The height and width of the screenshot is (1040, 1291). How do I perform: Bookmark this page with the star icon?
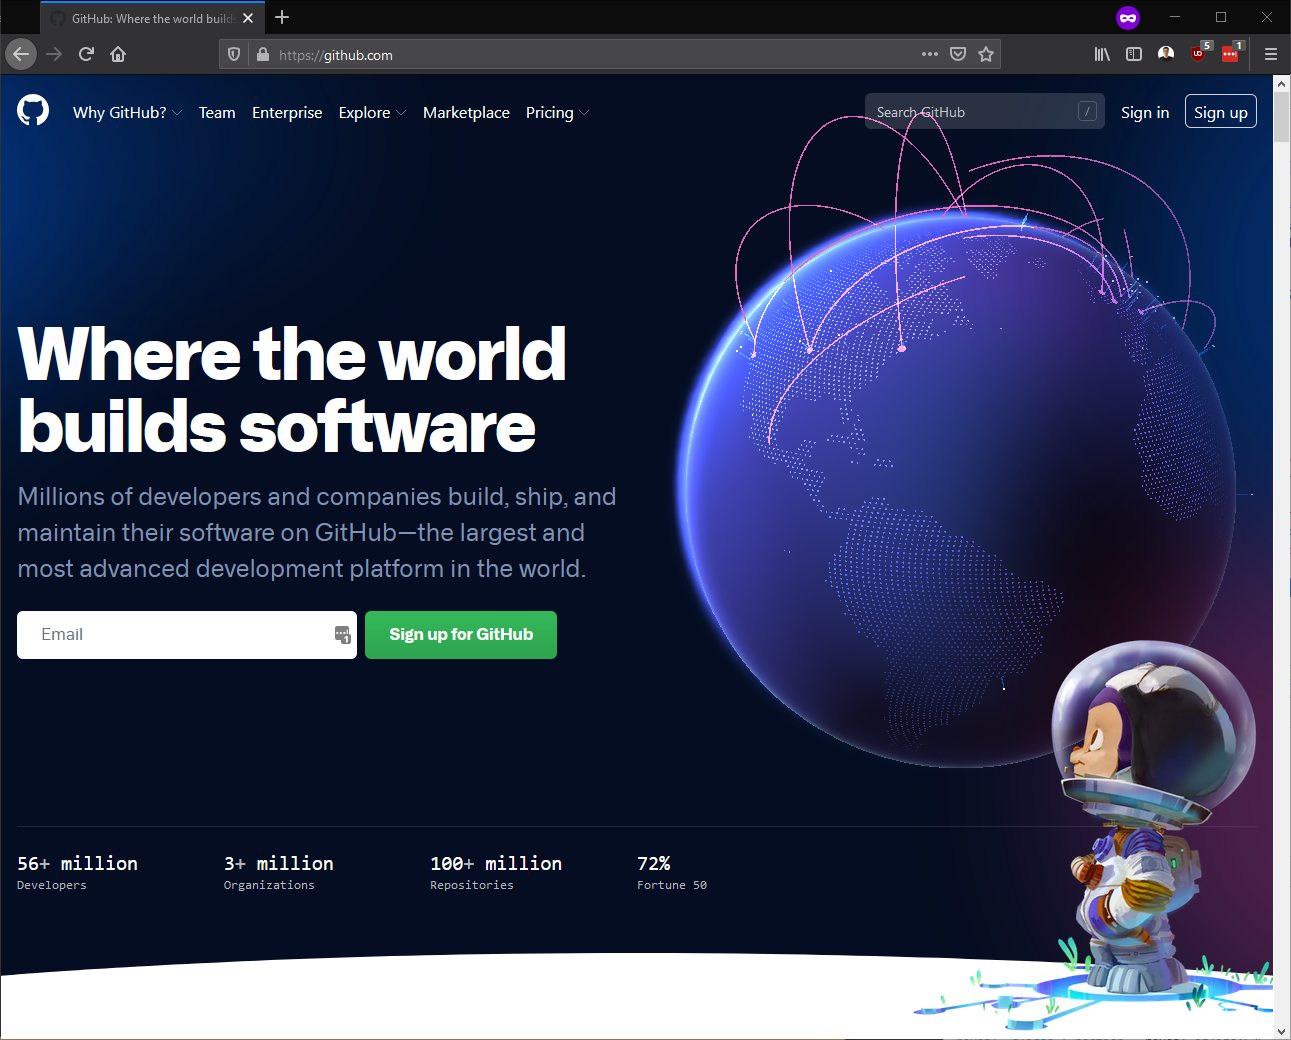[986, 54]
